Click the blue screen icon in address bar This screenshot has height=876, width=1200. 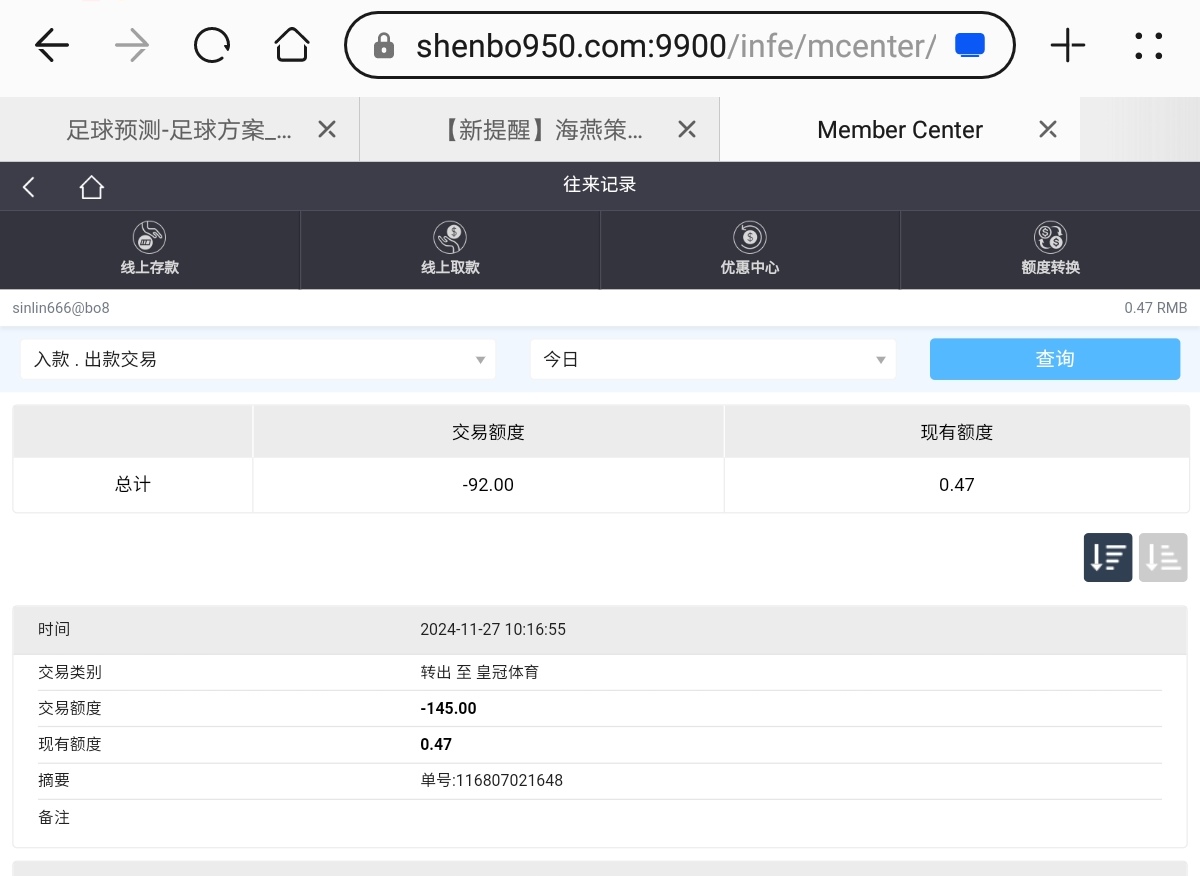[x=970, y=45]
